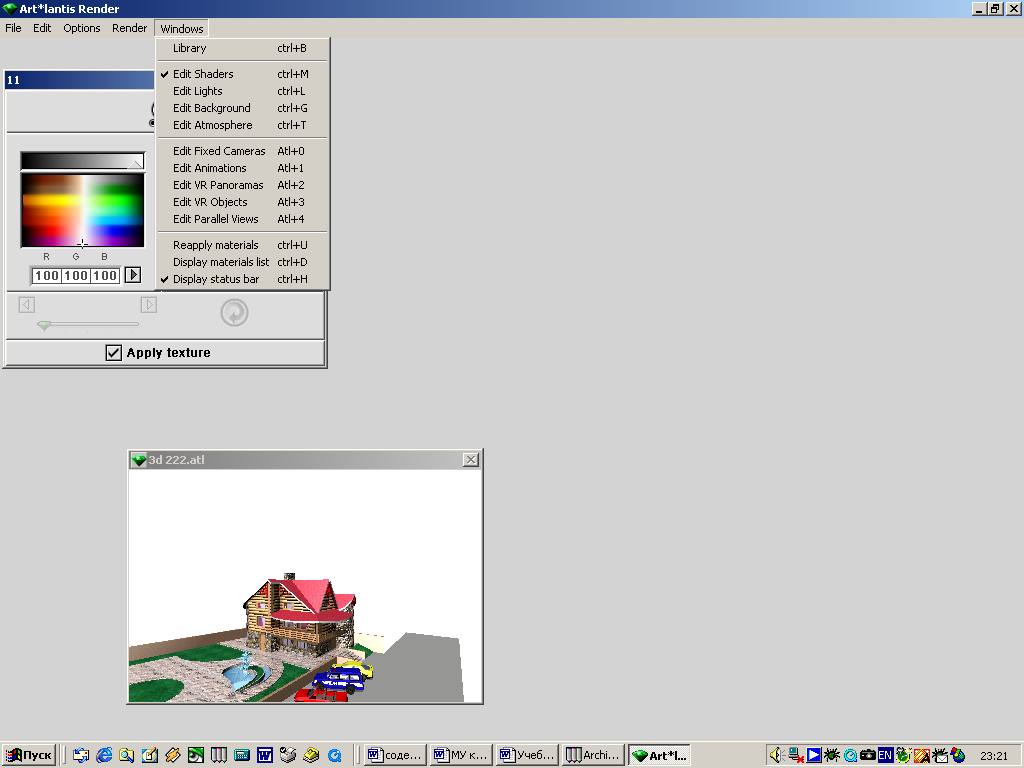Click the 3d 222.atl preview image
Image resolution: width=1024 pixels, height=768 pixels.
pyautogui.click(x=305, y=586)
